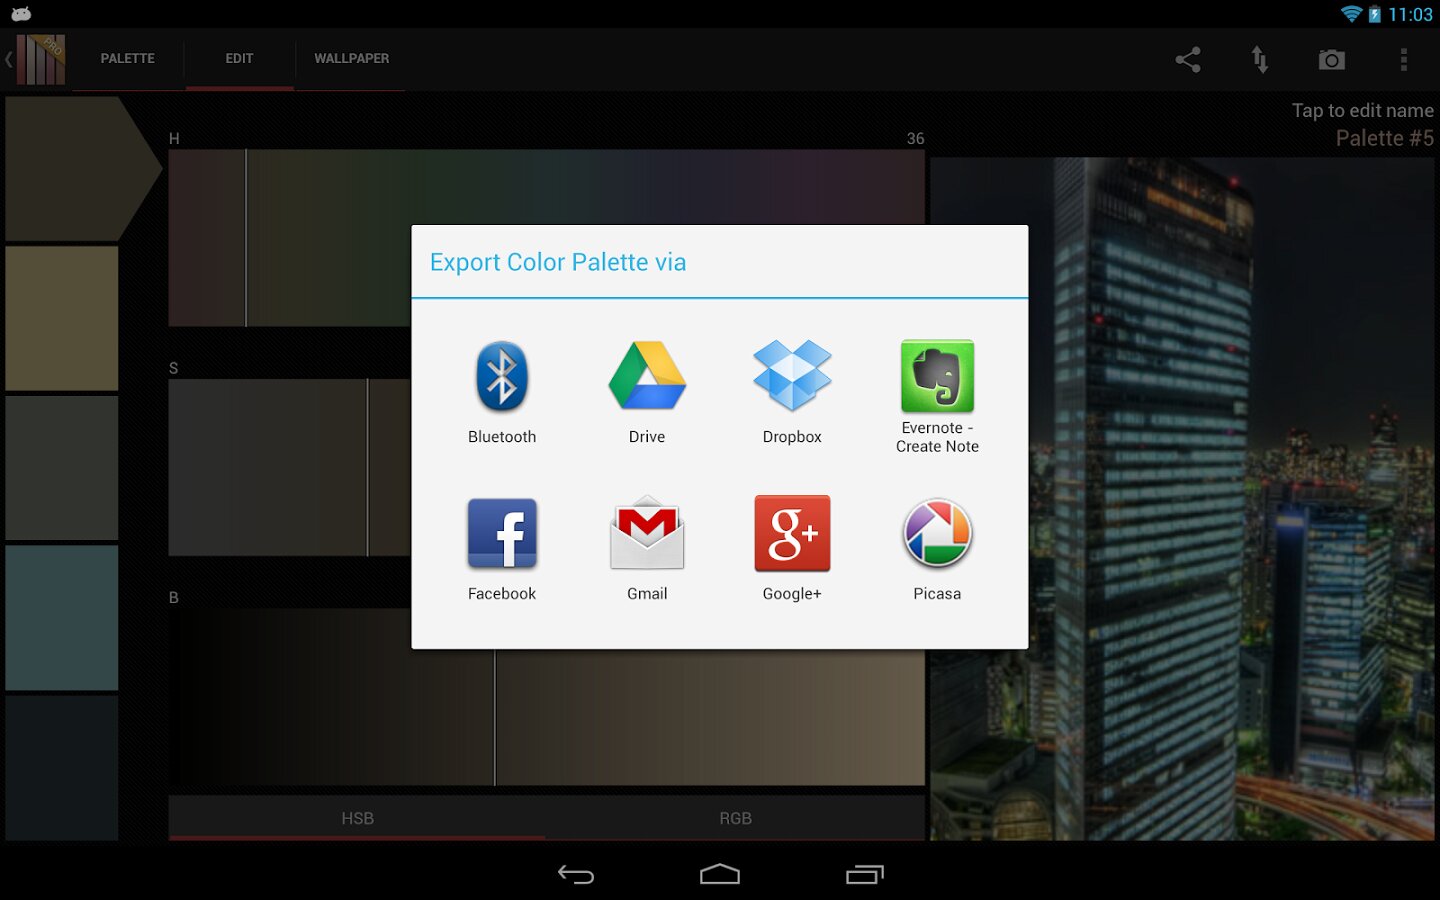Switch color mode to RGB
The width and height of the screenshot is (1440, 900).
click(x=735, y=818)
